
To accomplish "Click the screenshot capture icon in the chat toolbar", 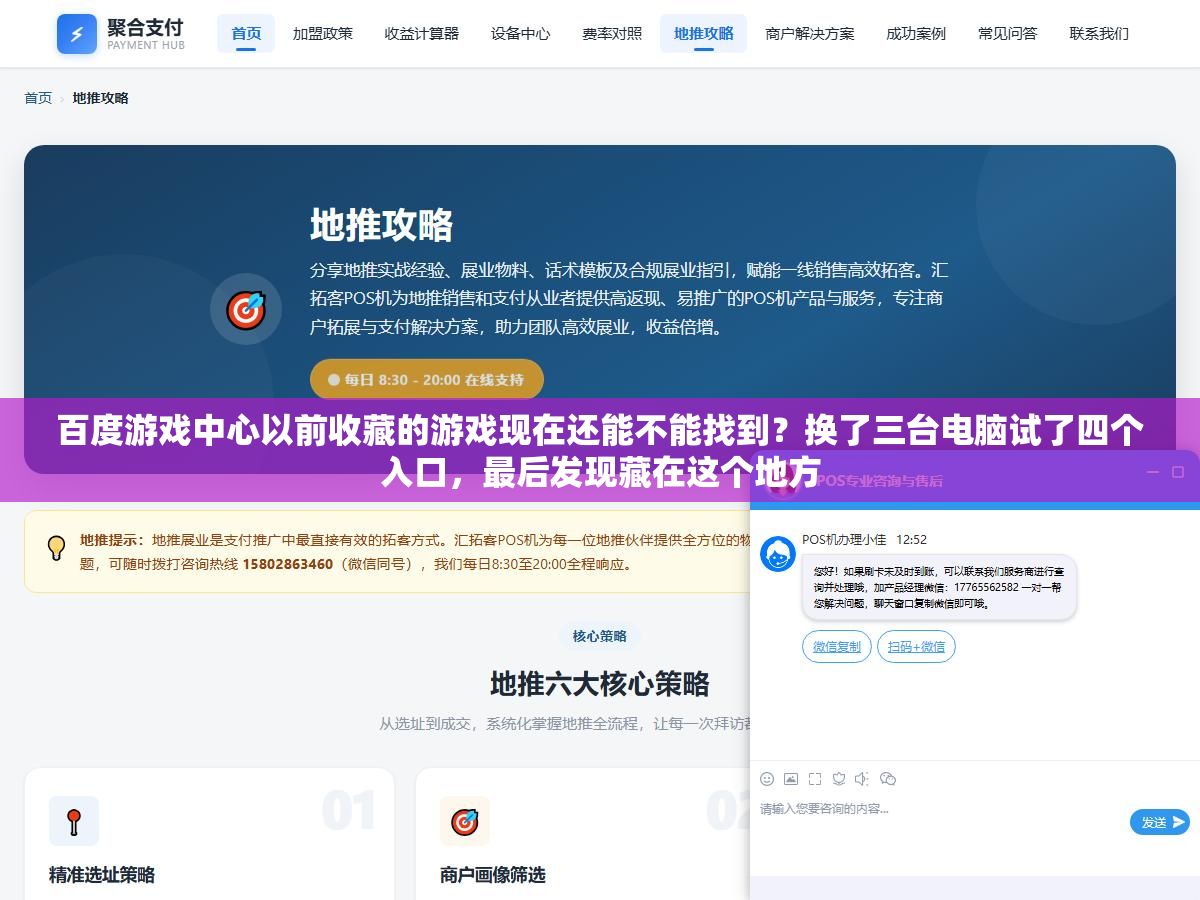I will (815, 779).
